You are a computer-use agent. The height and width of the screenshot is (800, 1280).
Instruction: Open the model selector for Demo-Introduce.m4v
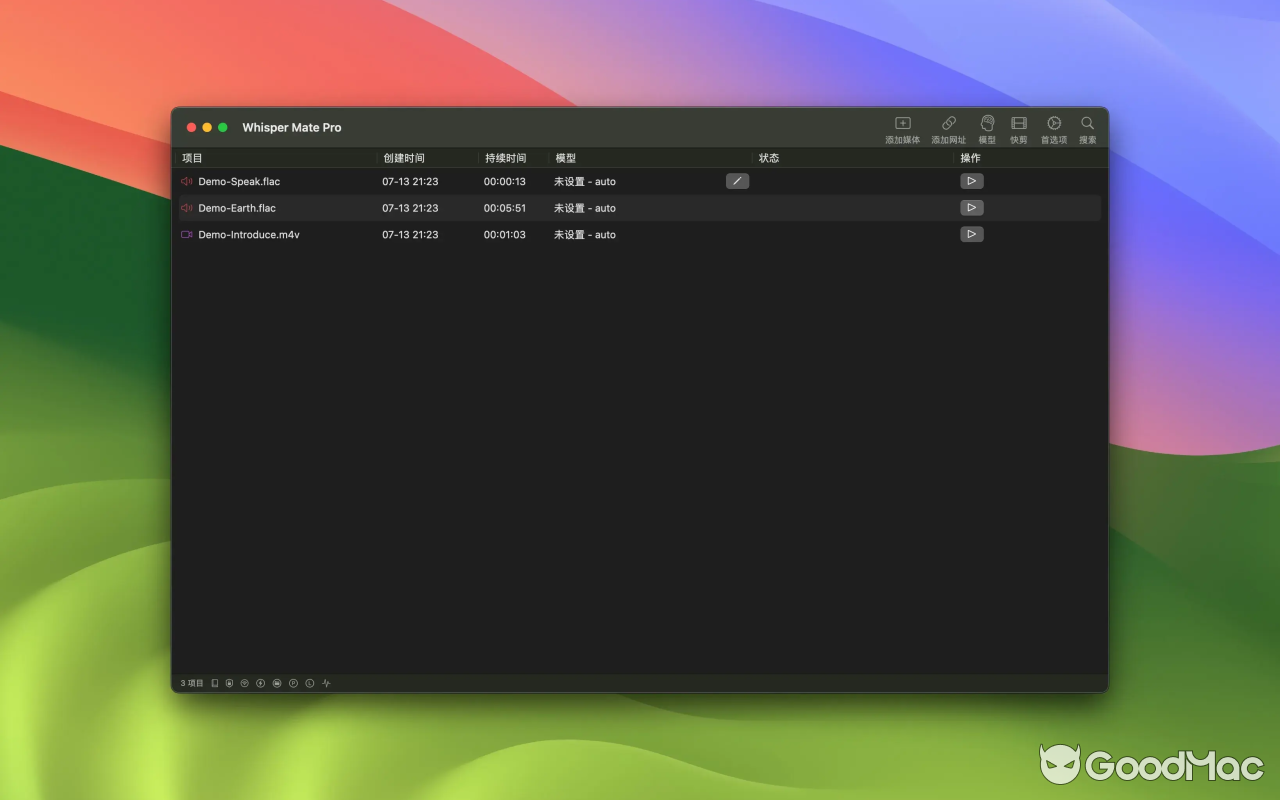584,234
